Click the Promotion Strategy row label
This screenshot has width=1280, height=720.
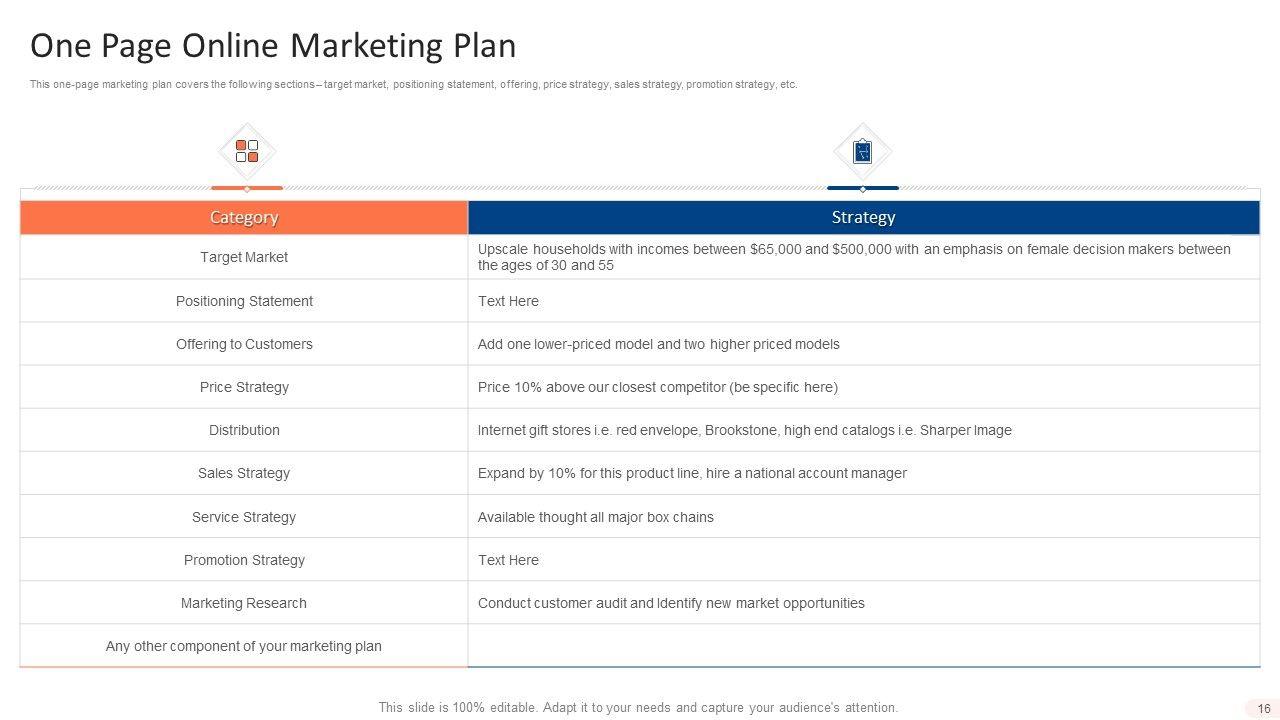click(x=244, y=560)
